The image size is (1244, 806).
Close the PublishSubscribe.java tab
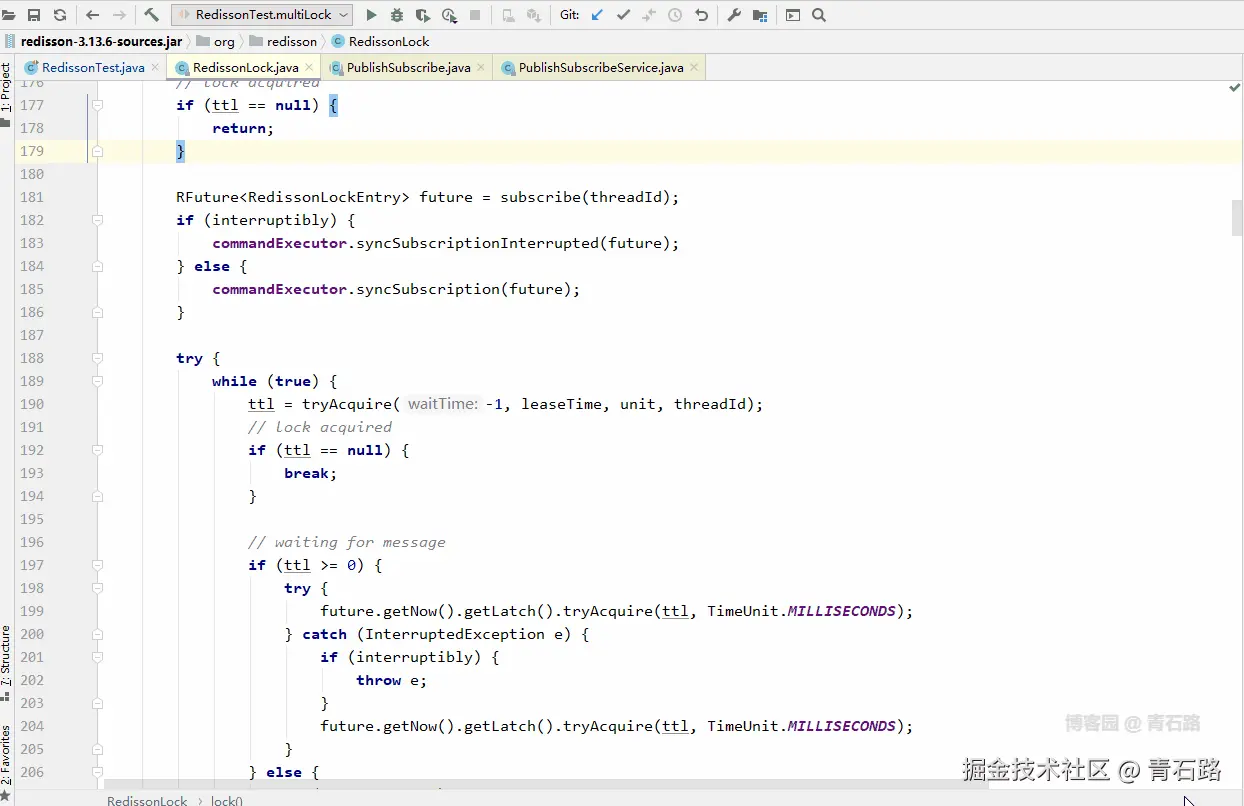pyautogui.click(x=481, y=67)
